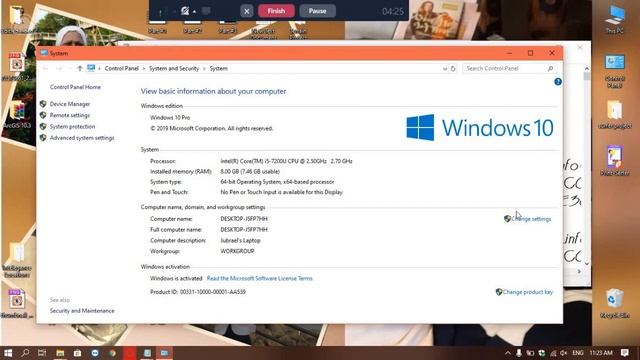Open System protection link

(72, 127)
